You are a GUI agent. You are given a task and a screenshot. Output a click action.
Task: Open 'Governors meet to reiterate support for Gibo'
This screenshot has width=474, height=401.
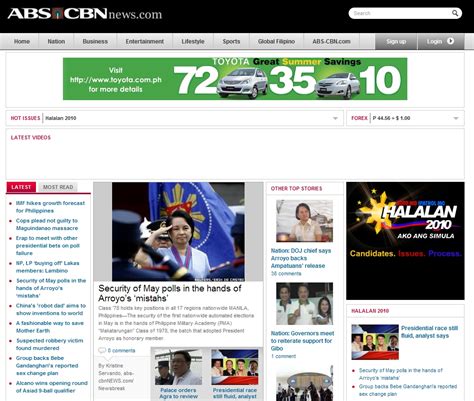(x=302, y=341)
